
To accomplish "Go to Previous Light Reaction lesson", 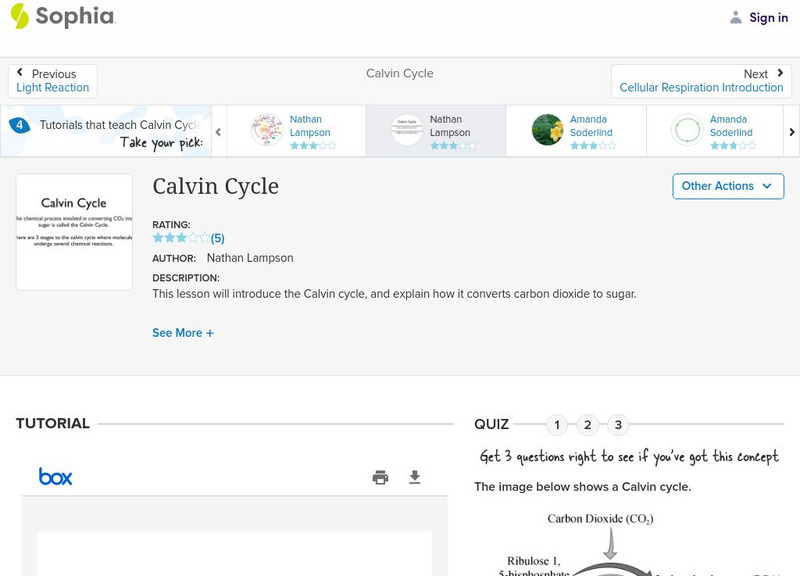I will pyautogui.click(x=53, y=81).
